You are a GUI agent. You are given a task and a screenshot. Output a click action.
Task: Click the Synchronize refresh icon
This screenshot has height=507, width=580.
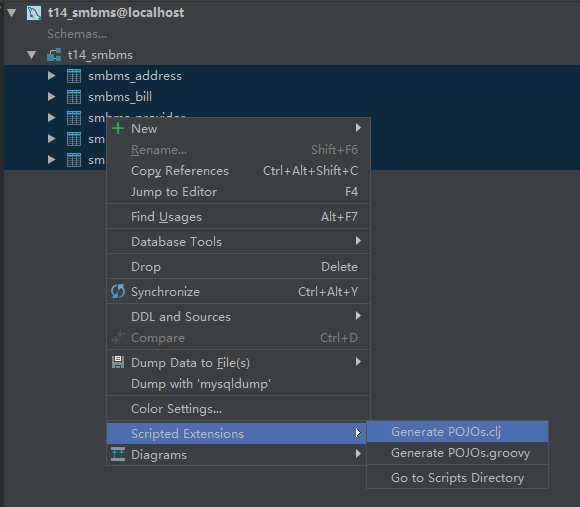click(118, 291)
